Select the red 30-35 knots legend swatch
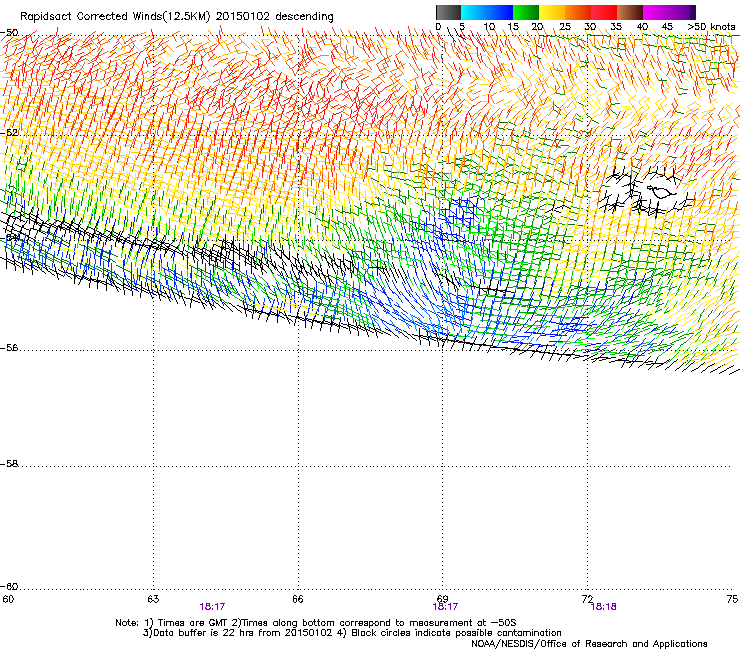The height and width of the screenshot is (650, 740). [x=604, y=12]
